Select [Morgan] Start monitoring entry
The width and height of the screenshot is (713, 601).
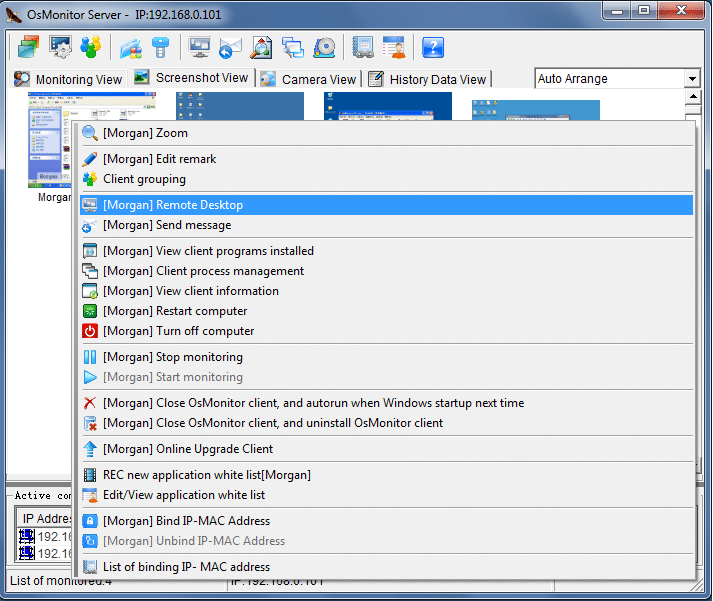(x=387, y=376)
